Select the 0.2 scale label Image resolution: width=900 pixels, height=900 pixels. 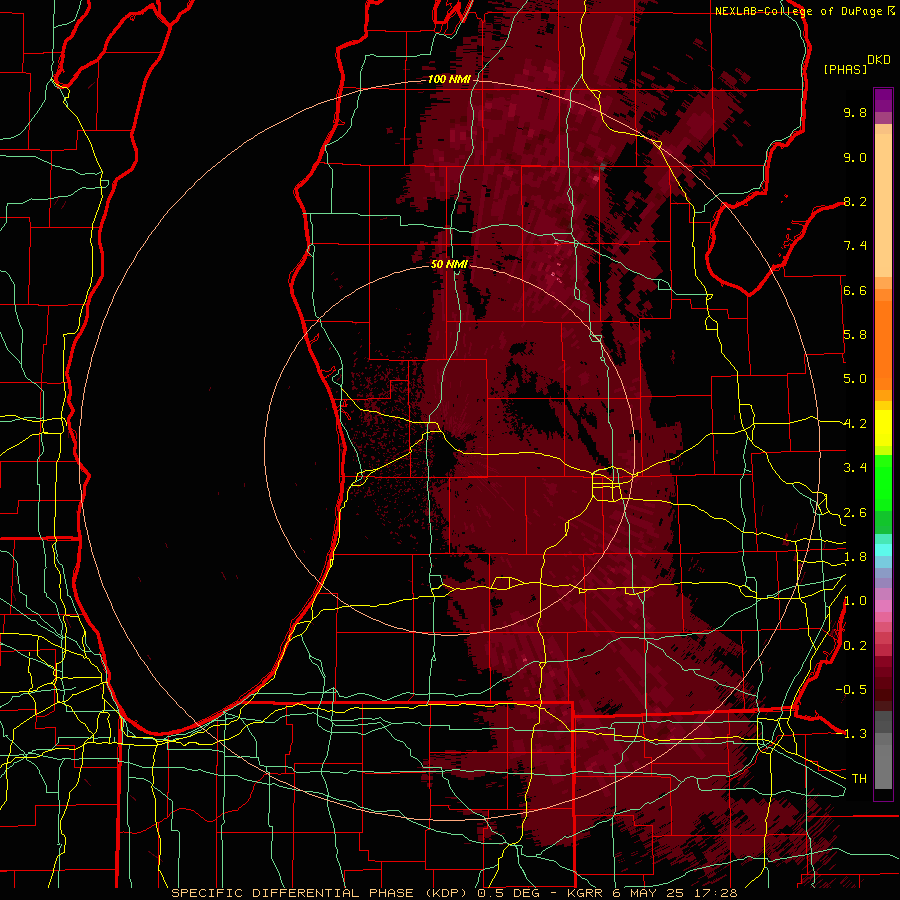855,646
